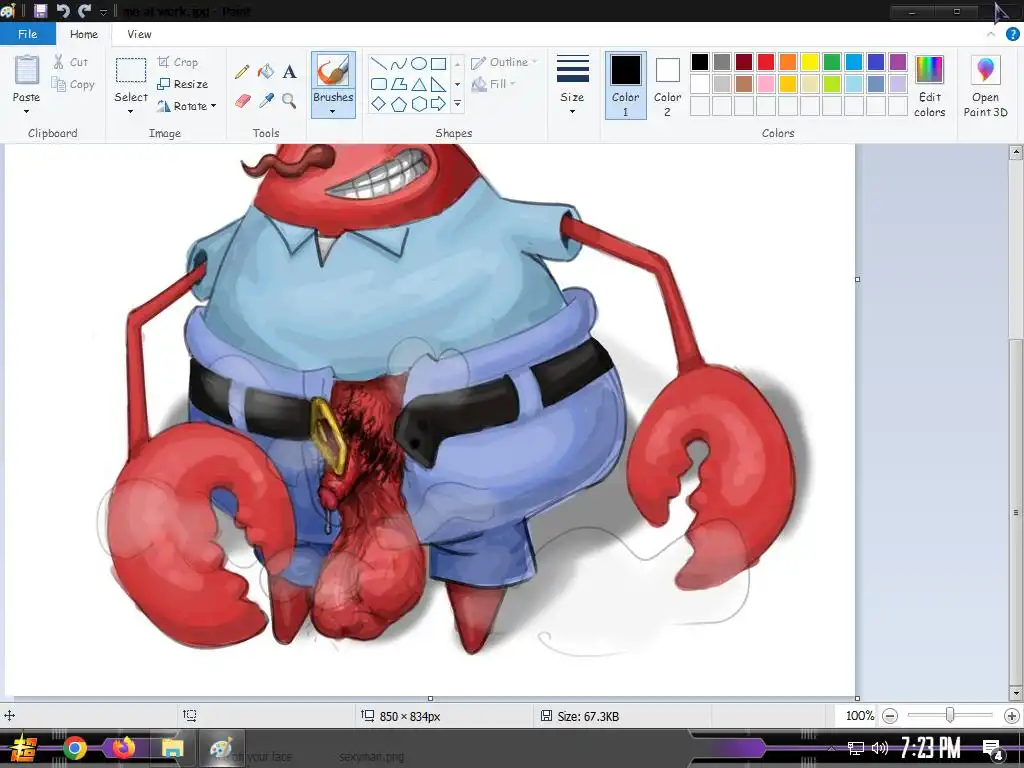Open the shape Fill dropdown

click(493, 84)
